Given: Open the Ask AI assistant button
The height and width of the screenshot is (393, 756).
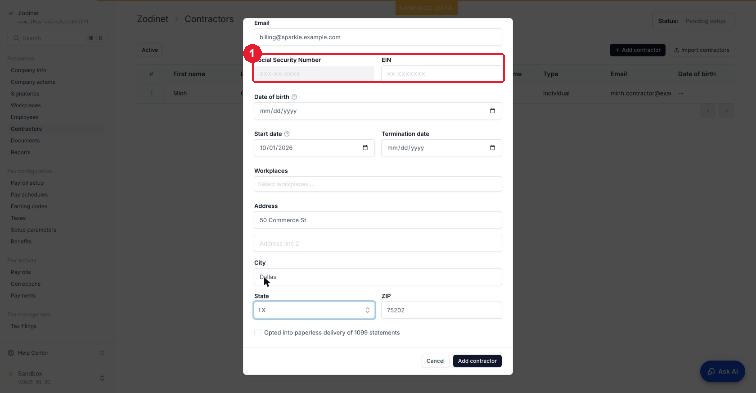Looking at the screenshot, I should (722, 372).
